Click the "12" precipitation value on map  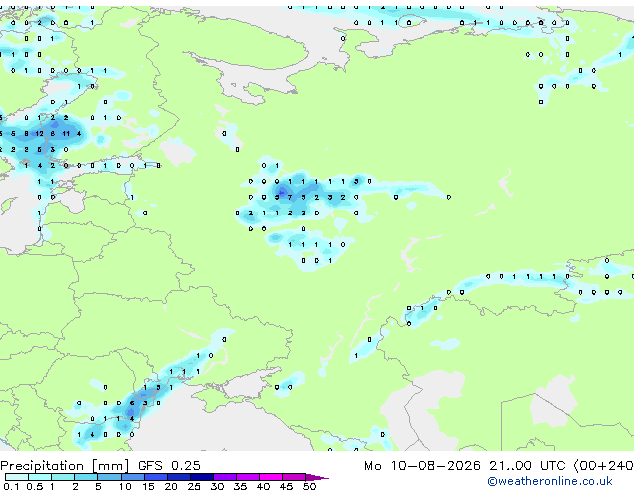tap(39, 133)
